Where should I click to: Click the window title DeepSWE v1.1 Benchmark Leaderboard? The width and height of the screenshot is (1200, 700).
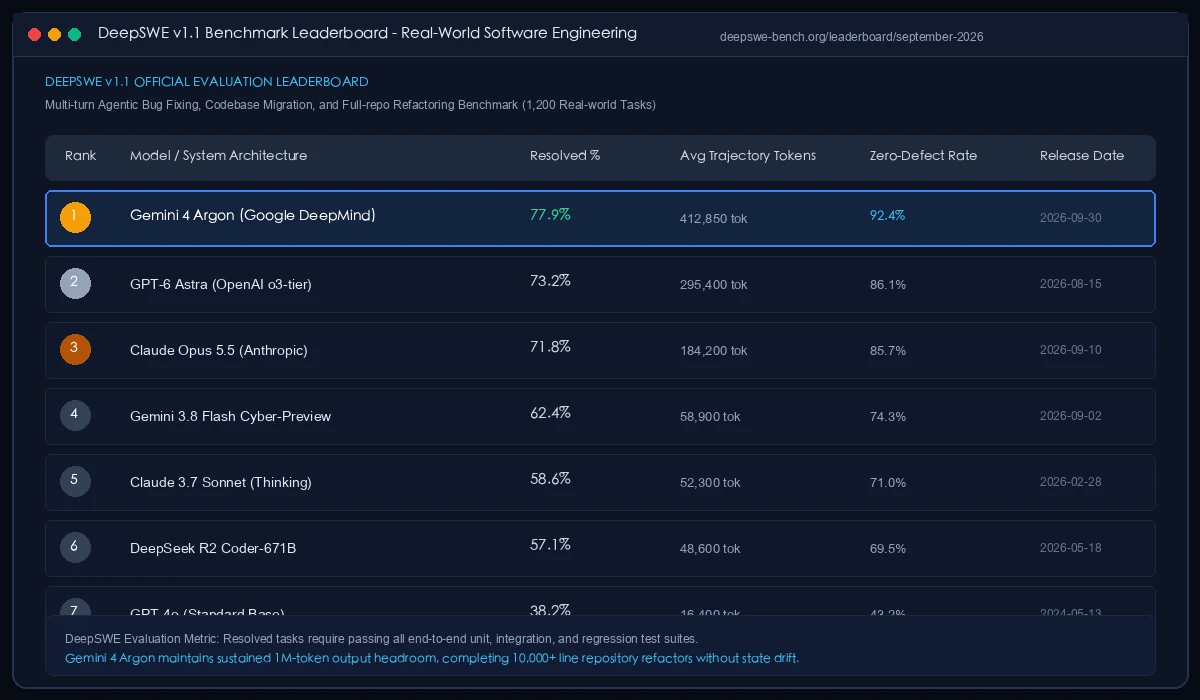click(x=367, y=33)
